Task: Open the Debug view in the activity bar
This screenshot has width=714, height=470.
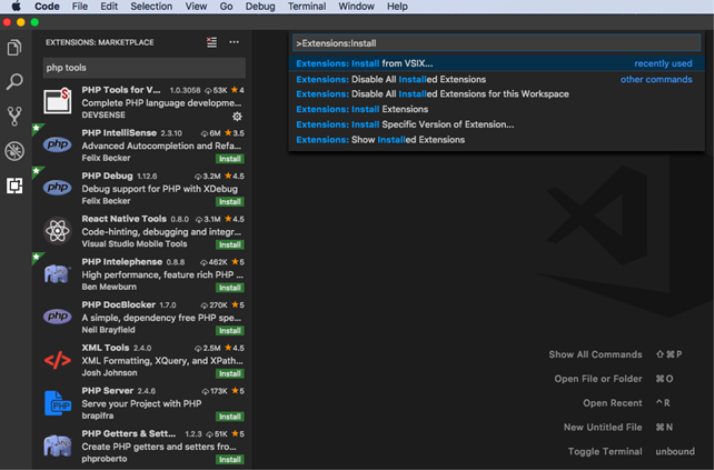Action: [14, 151]
